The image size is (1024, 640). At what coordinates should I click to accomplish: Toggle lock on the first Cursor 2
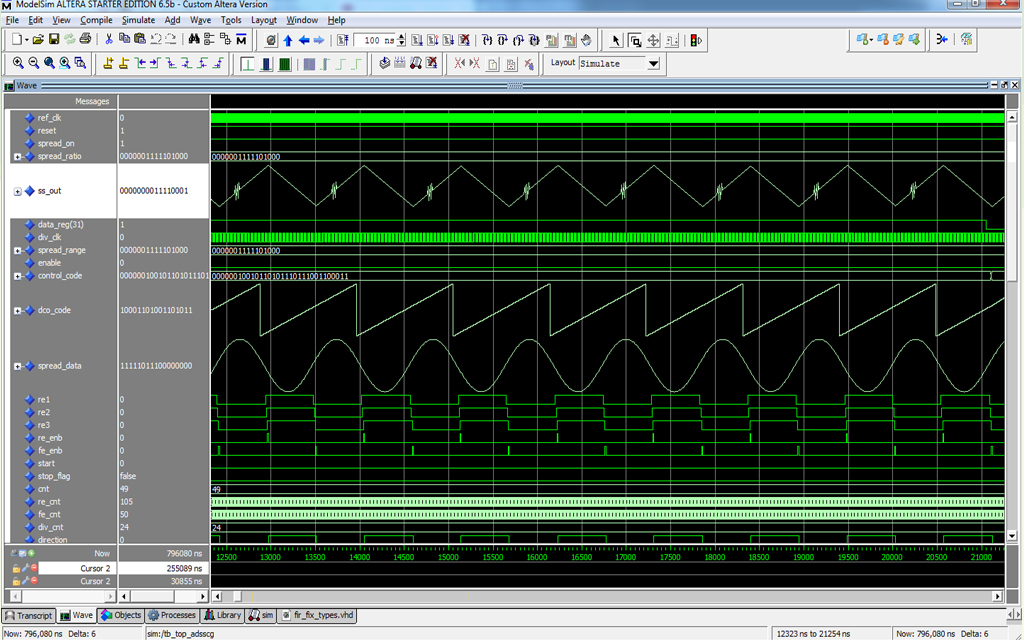click(17, 568)
